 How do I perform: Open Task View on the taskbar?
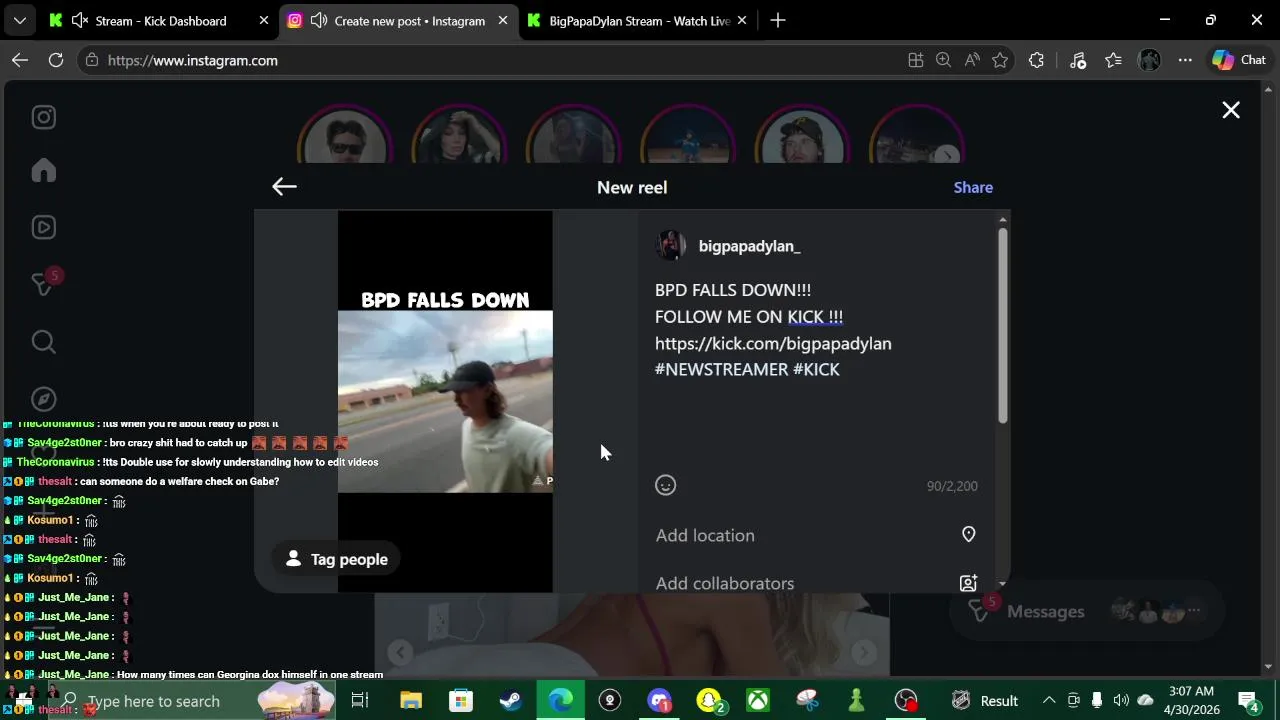pyautogui.click(x=360, y=701)
